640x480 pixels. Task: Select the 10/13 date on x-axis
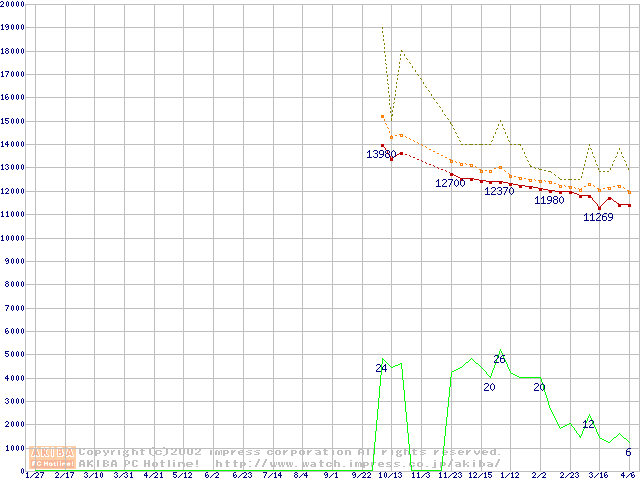(x=390, y=476)
